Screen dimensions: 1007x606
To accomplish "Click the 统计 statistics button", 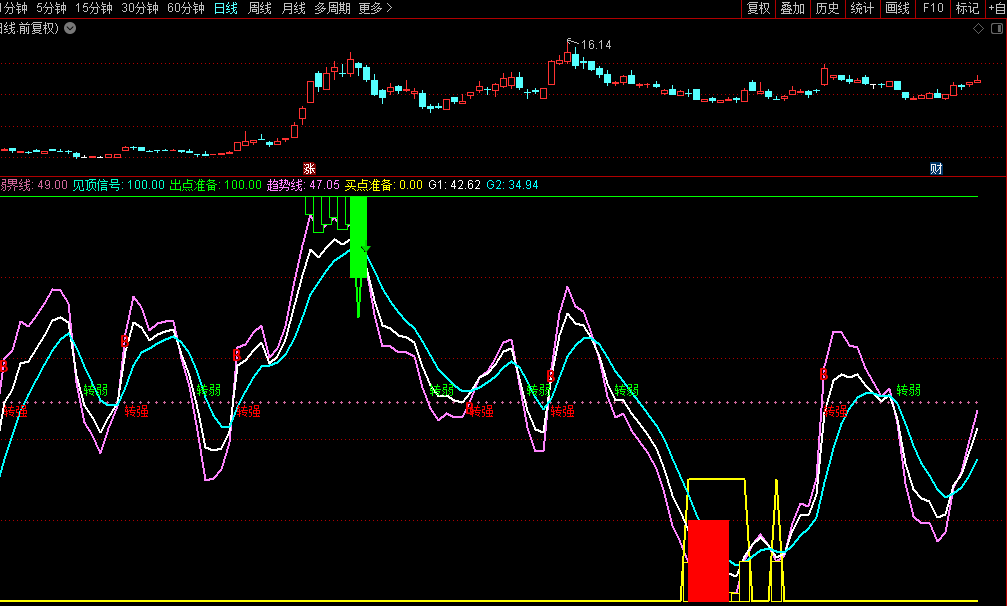I will click(x=862, y=8).
